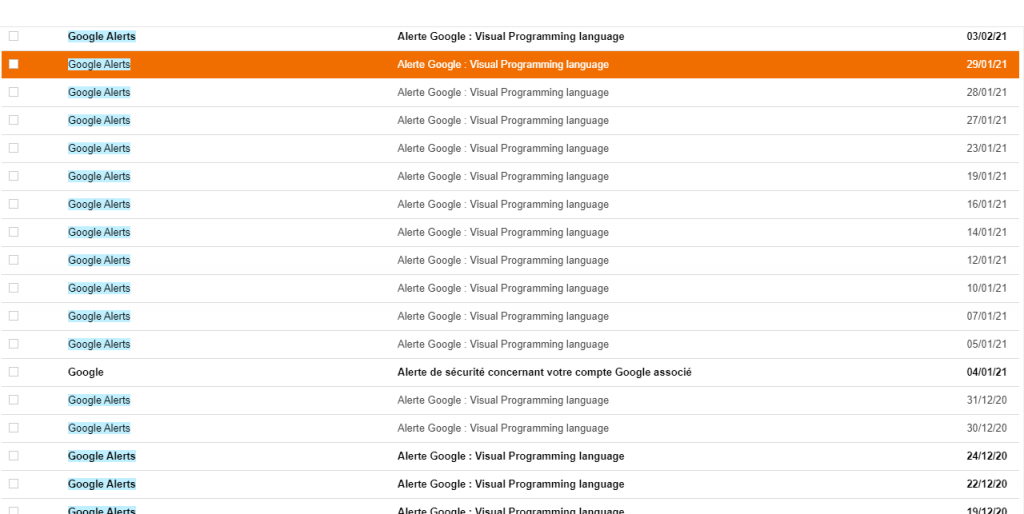
Task: Click Google Alerts sender on the 10/01/21 row
Action: click(x=99, y=288)
